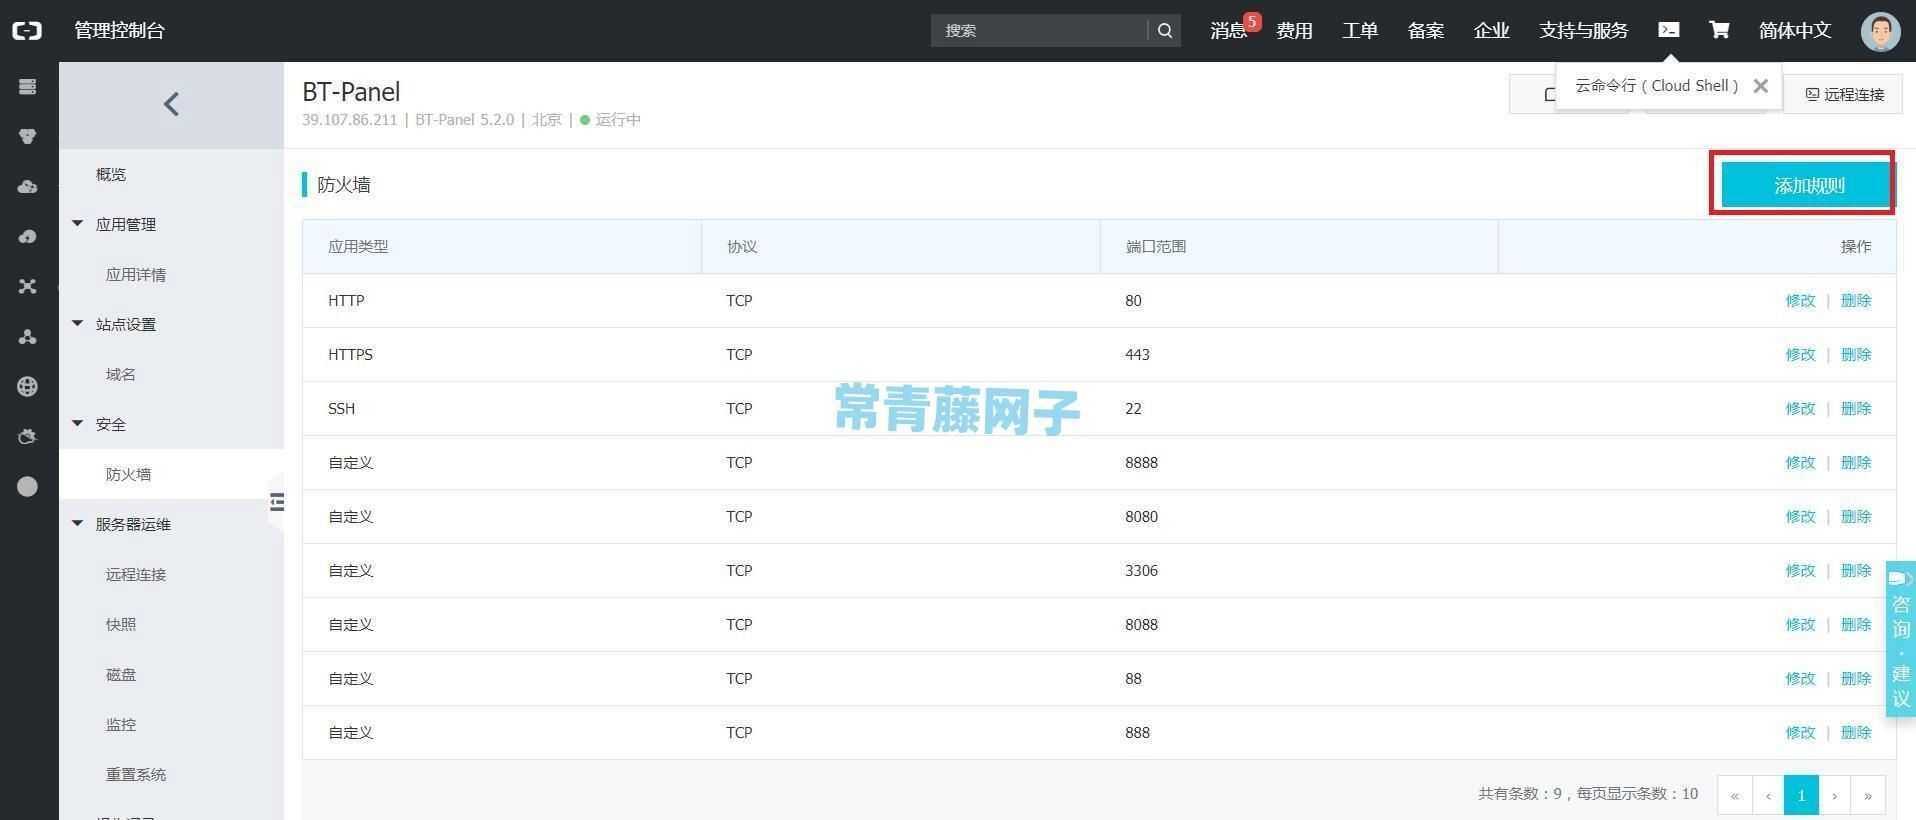Click 修改 for port 88 rule
Image resolution: width=1916 pixels, height=820 pixels.
pos(1800,678)
